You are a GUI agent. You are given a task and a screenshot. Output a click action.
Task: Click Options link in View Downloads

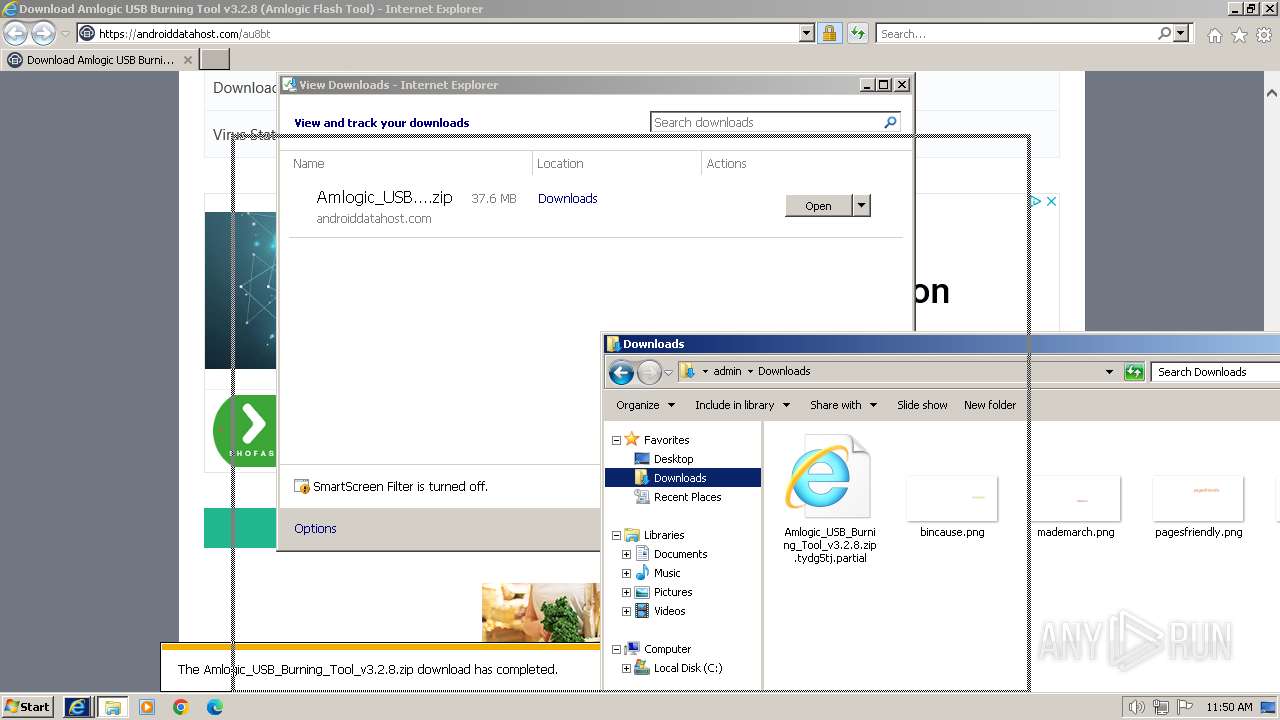pyautogui.click(x=315, y=528)
